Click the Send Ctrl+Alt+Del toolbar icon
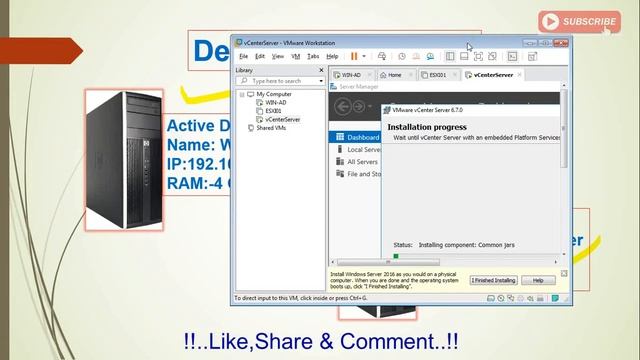Image resolution: width=640 pixels, height=360 pixels. point(382,56)
